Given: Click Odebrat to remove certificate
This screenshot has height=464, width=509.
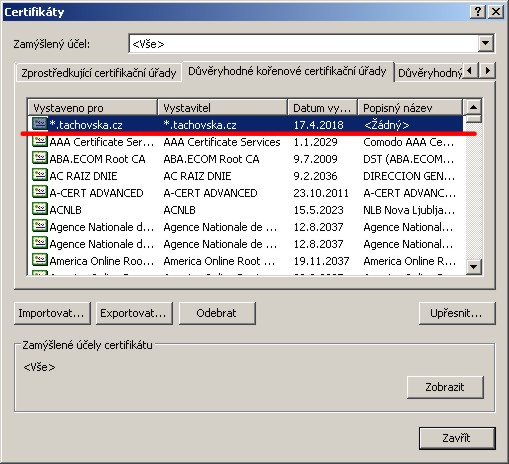Looking at the screenshot, I should (x=217, y=313).
